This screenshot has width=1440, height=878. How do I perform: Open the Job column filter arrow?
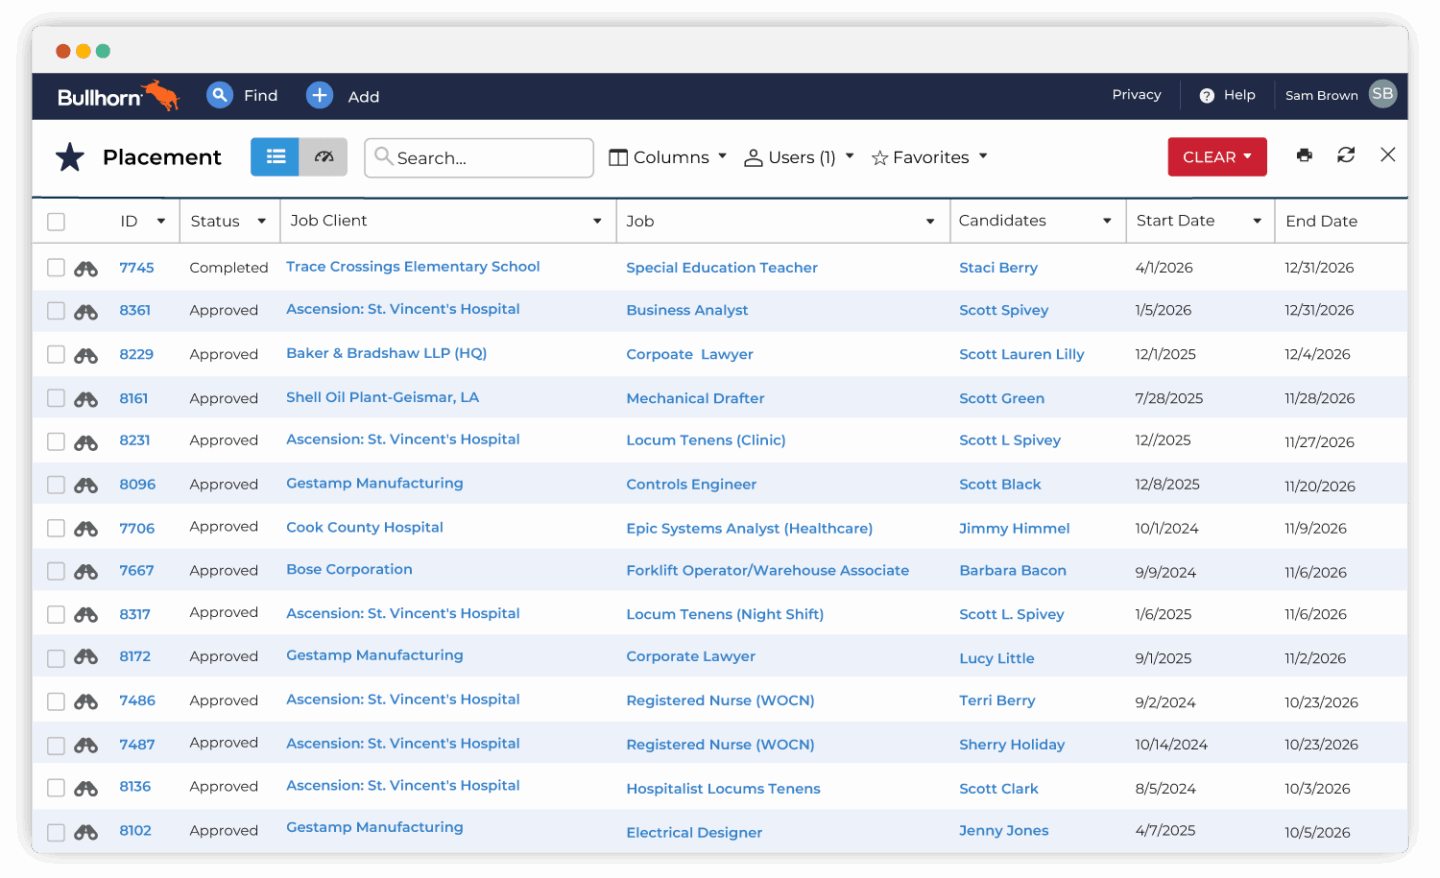pyautogui.click(x=930, y=221)
